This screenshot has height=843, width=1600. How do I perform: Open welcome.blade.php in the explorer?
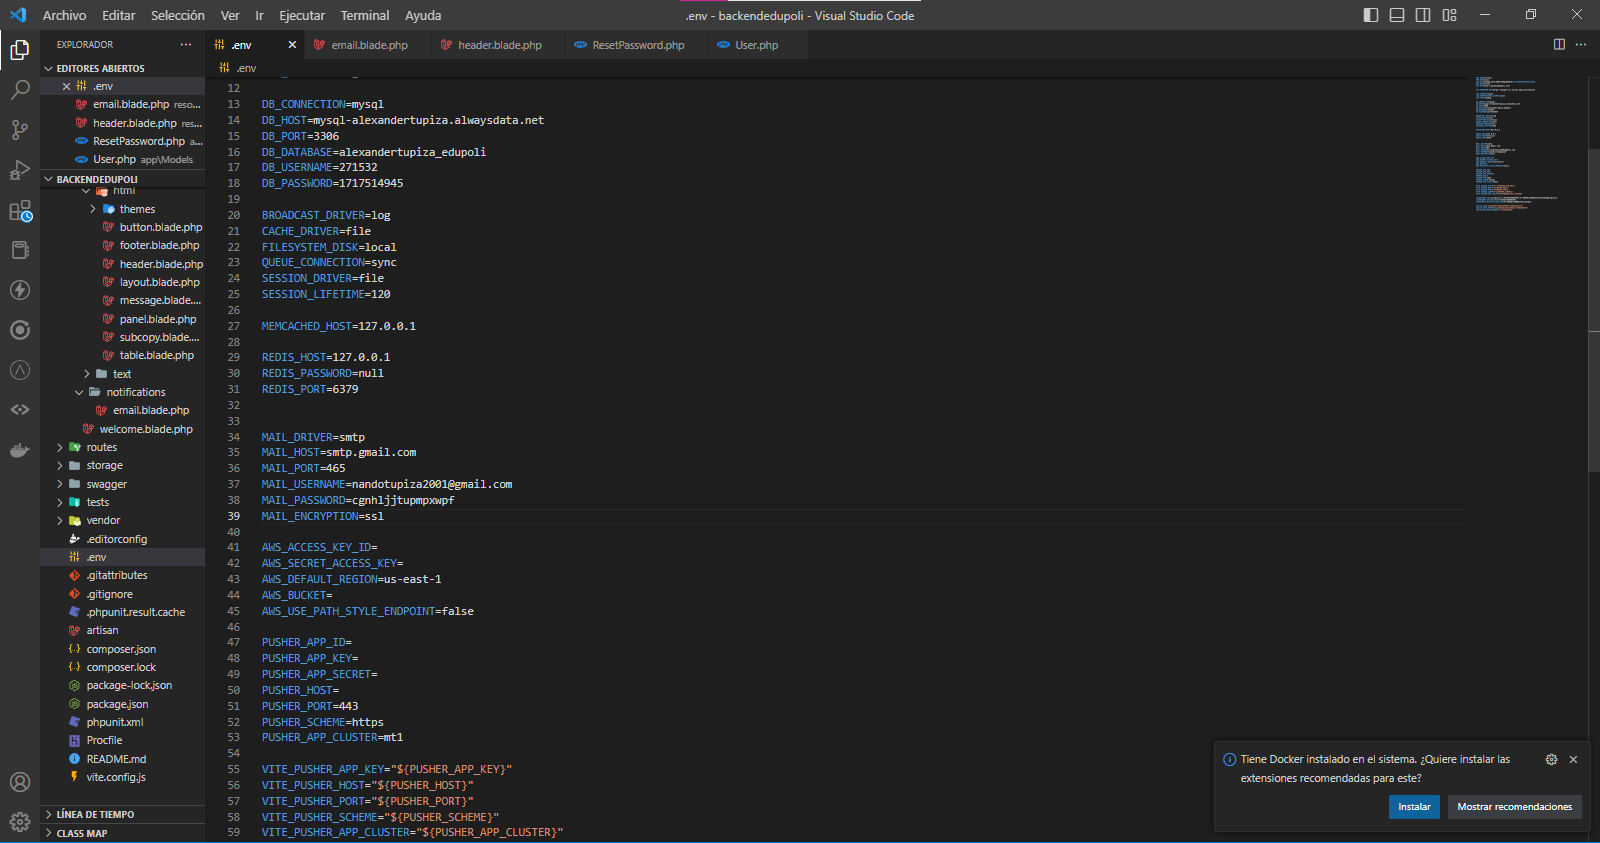click(x=146, y=429)
